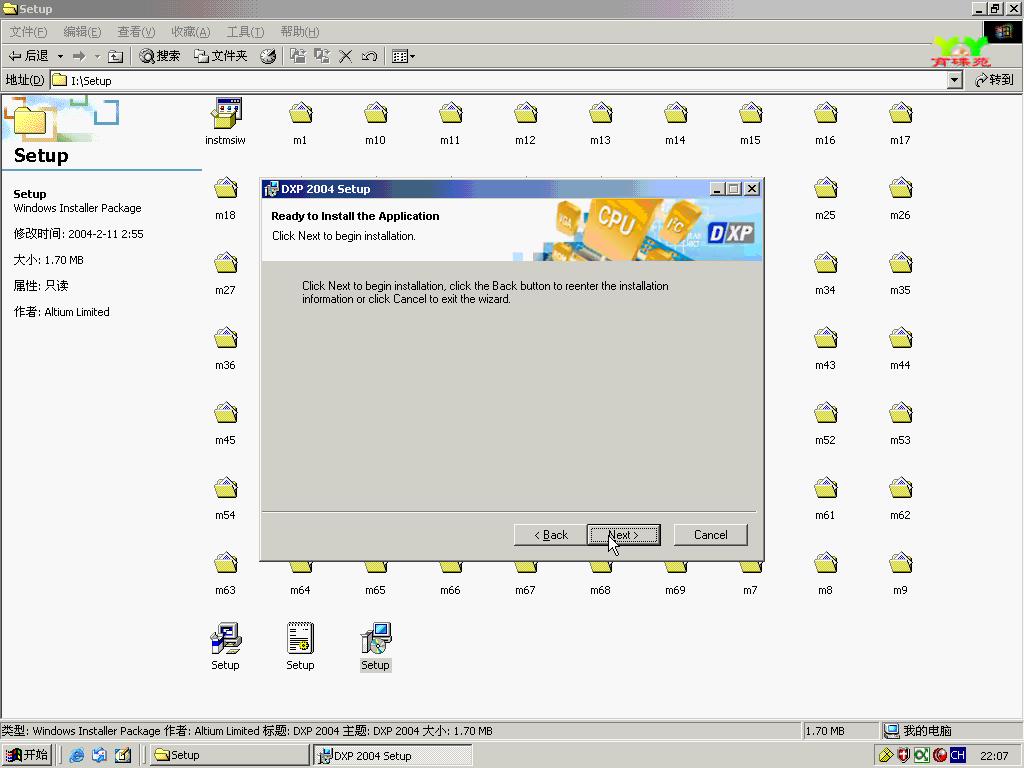Select the m1 folder

tap(300, 122)
